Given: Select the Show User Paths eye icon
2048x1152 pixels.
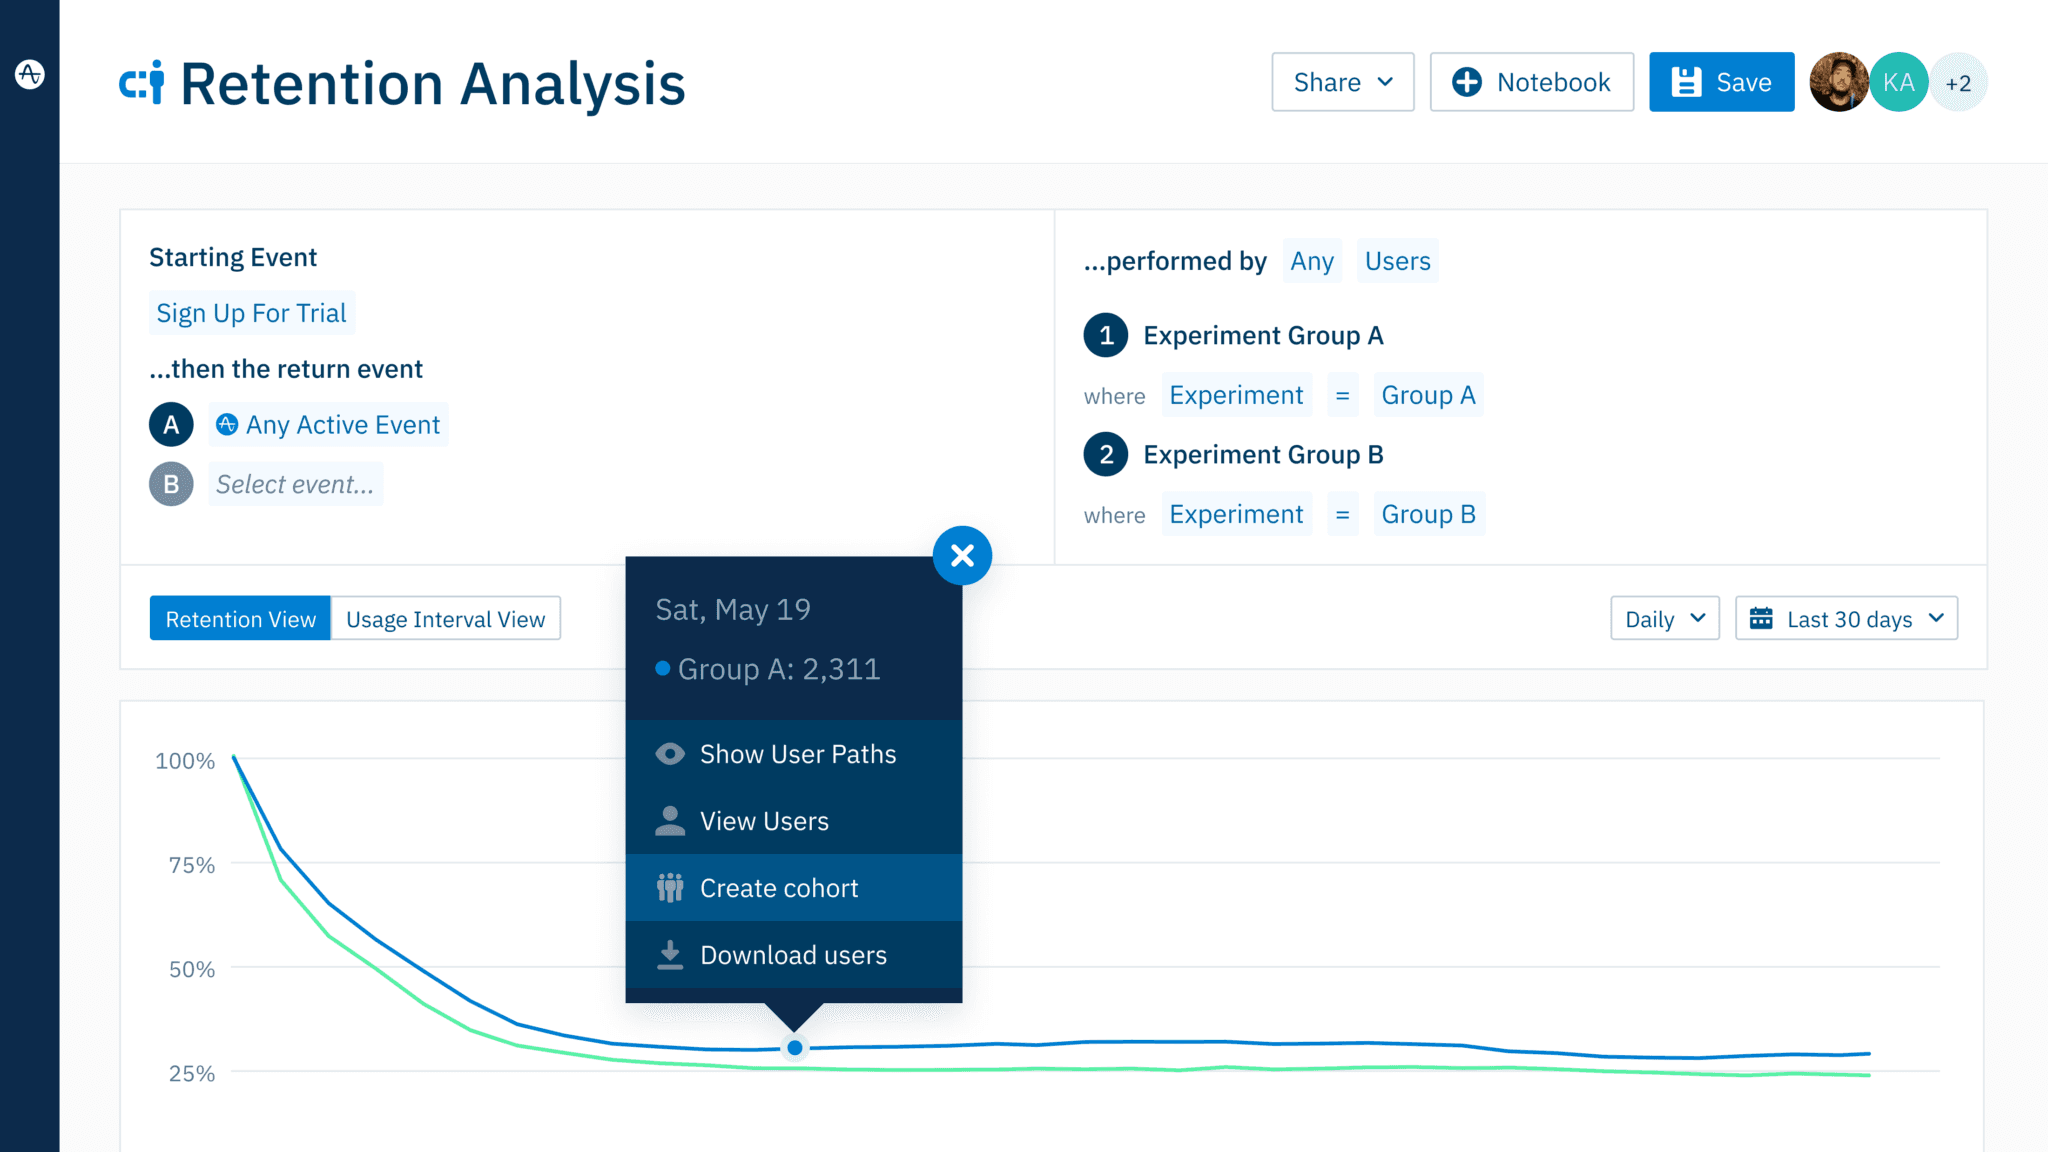Looking at the screenshot, I should click(x=670, y=754).
